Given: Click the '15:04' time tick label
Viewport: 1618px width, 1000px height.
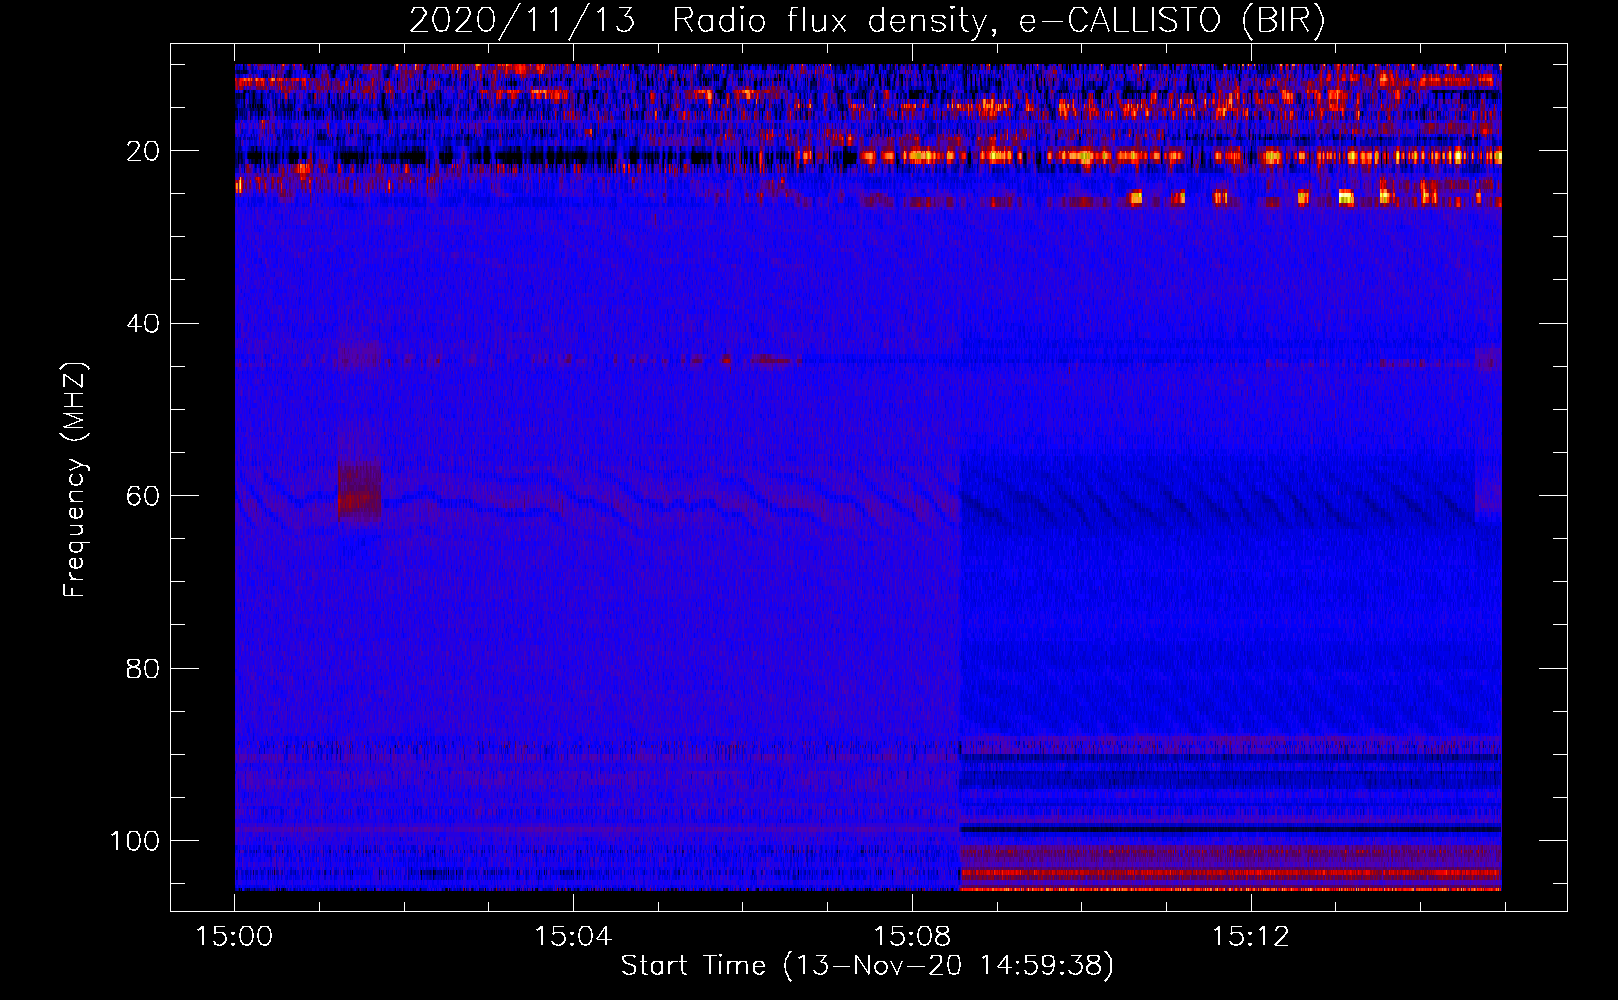Looking at the screenshot, I should click(573, 937).
